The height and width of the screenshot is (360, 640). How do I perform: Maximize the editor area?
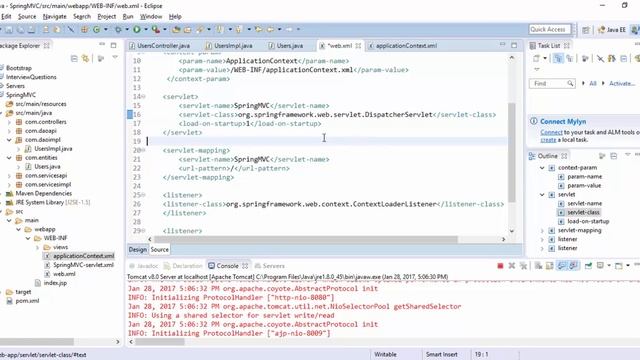(x=514, y=45)
